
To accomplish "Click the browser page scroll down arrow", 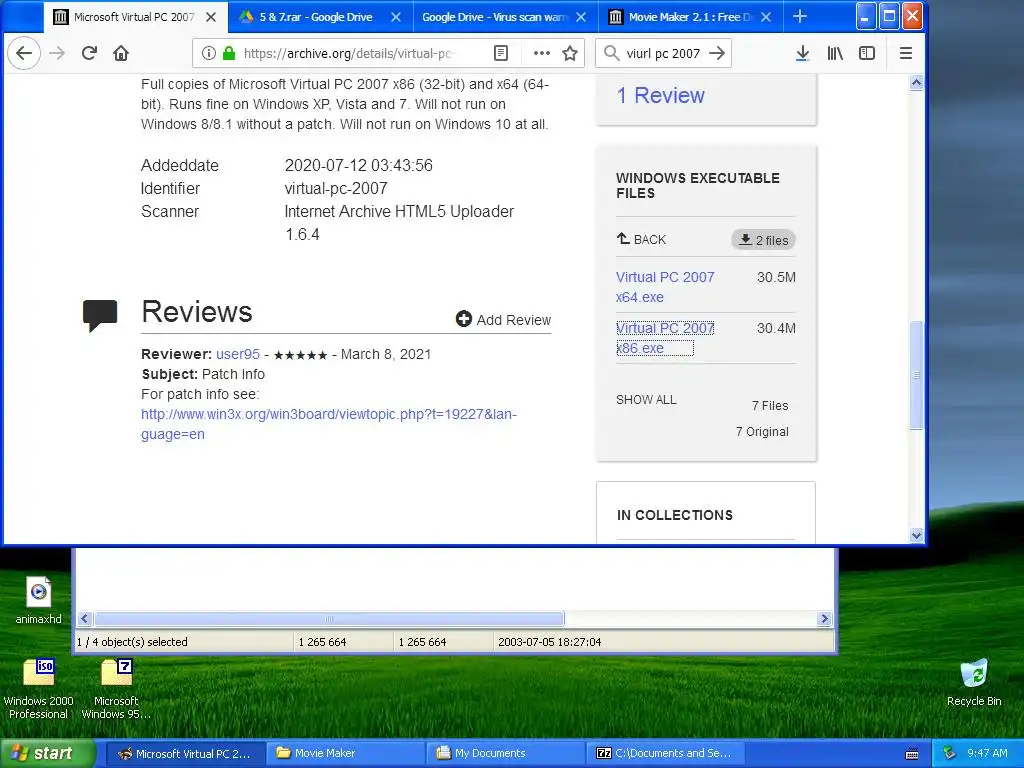I will [x=916, y=535].
